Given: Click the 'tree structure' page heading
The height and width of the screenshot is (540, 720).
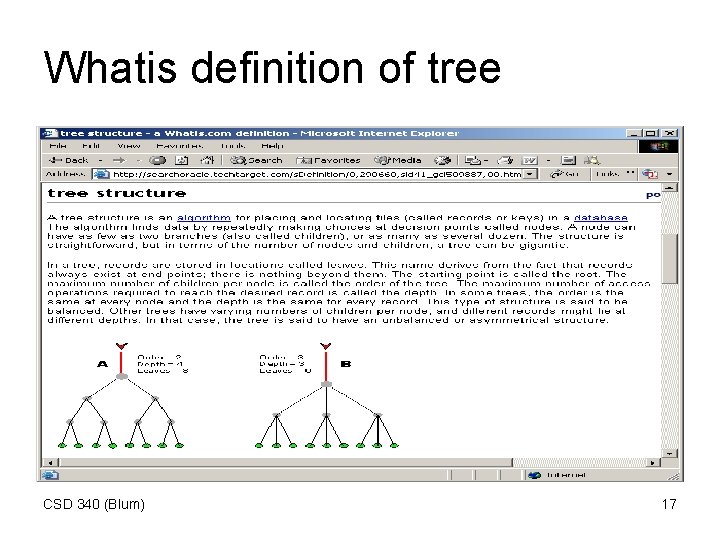Looking at the screenshot, I should (x=117, y=193).
